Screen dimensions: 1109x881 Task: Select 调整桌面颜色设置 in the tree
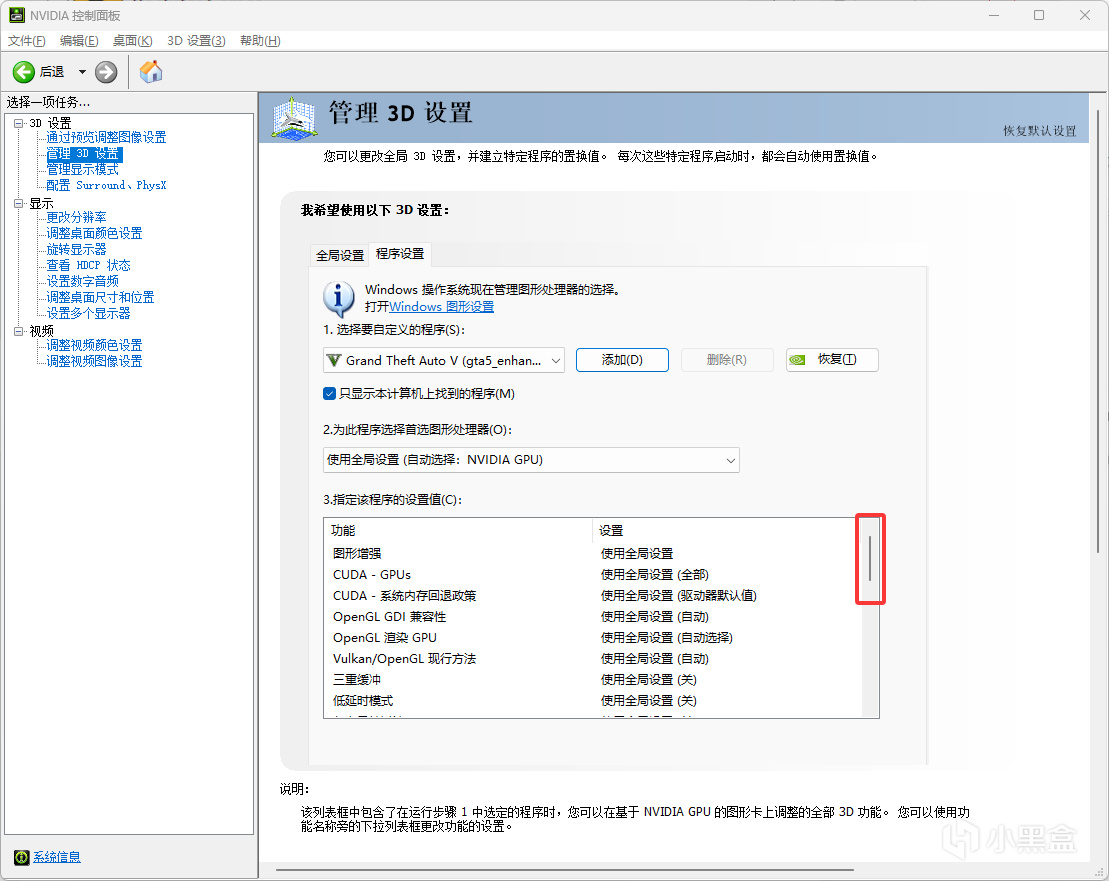94,233
